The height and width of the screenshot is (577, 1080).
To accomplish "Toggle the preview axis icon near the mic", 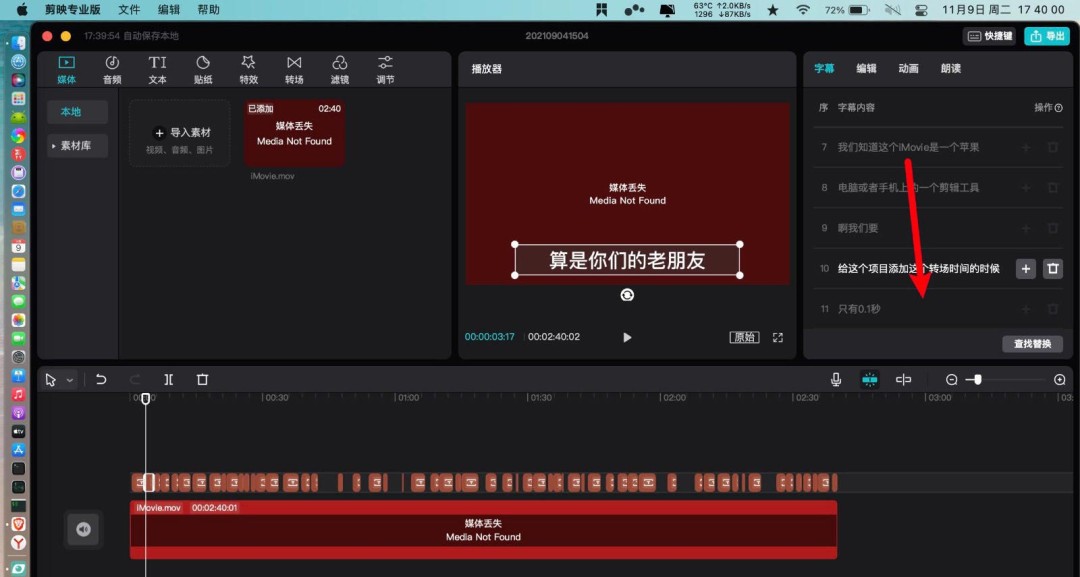I will pos(903,379).
